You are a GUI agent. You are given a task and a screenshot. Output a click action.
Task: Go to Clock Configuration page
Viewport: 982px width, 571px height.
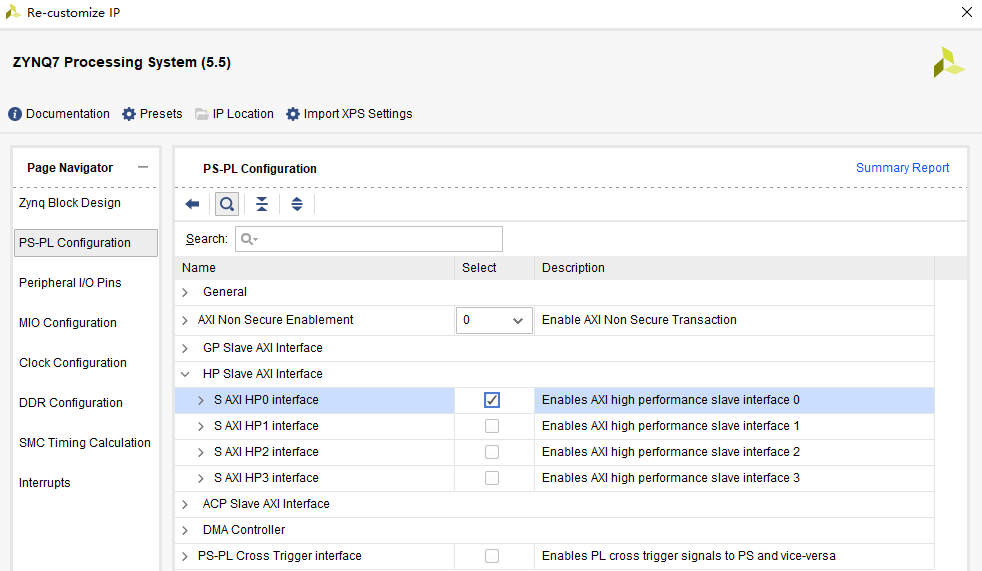pyautogui.click(x=73, y=363)
